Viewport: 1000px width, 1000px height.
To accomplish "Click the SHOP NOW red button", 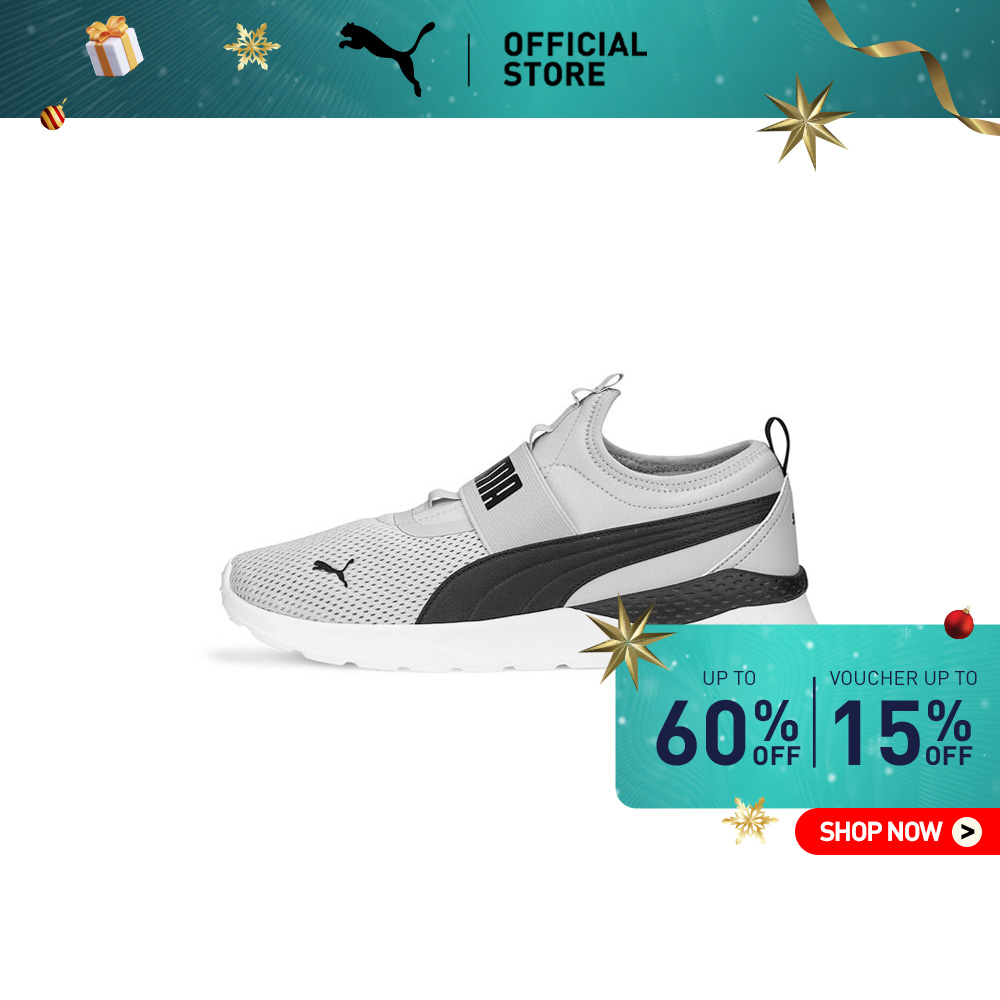I will [897, 832].
